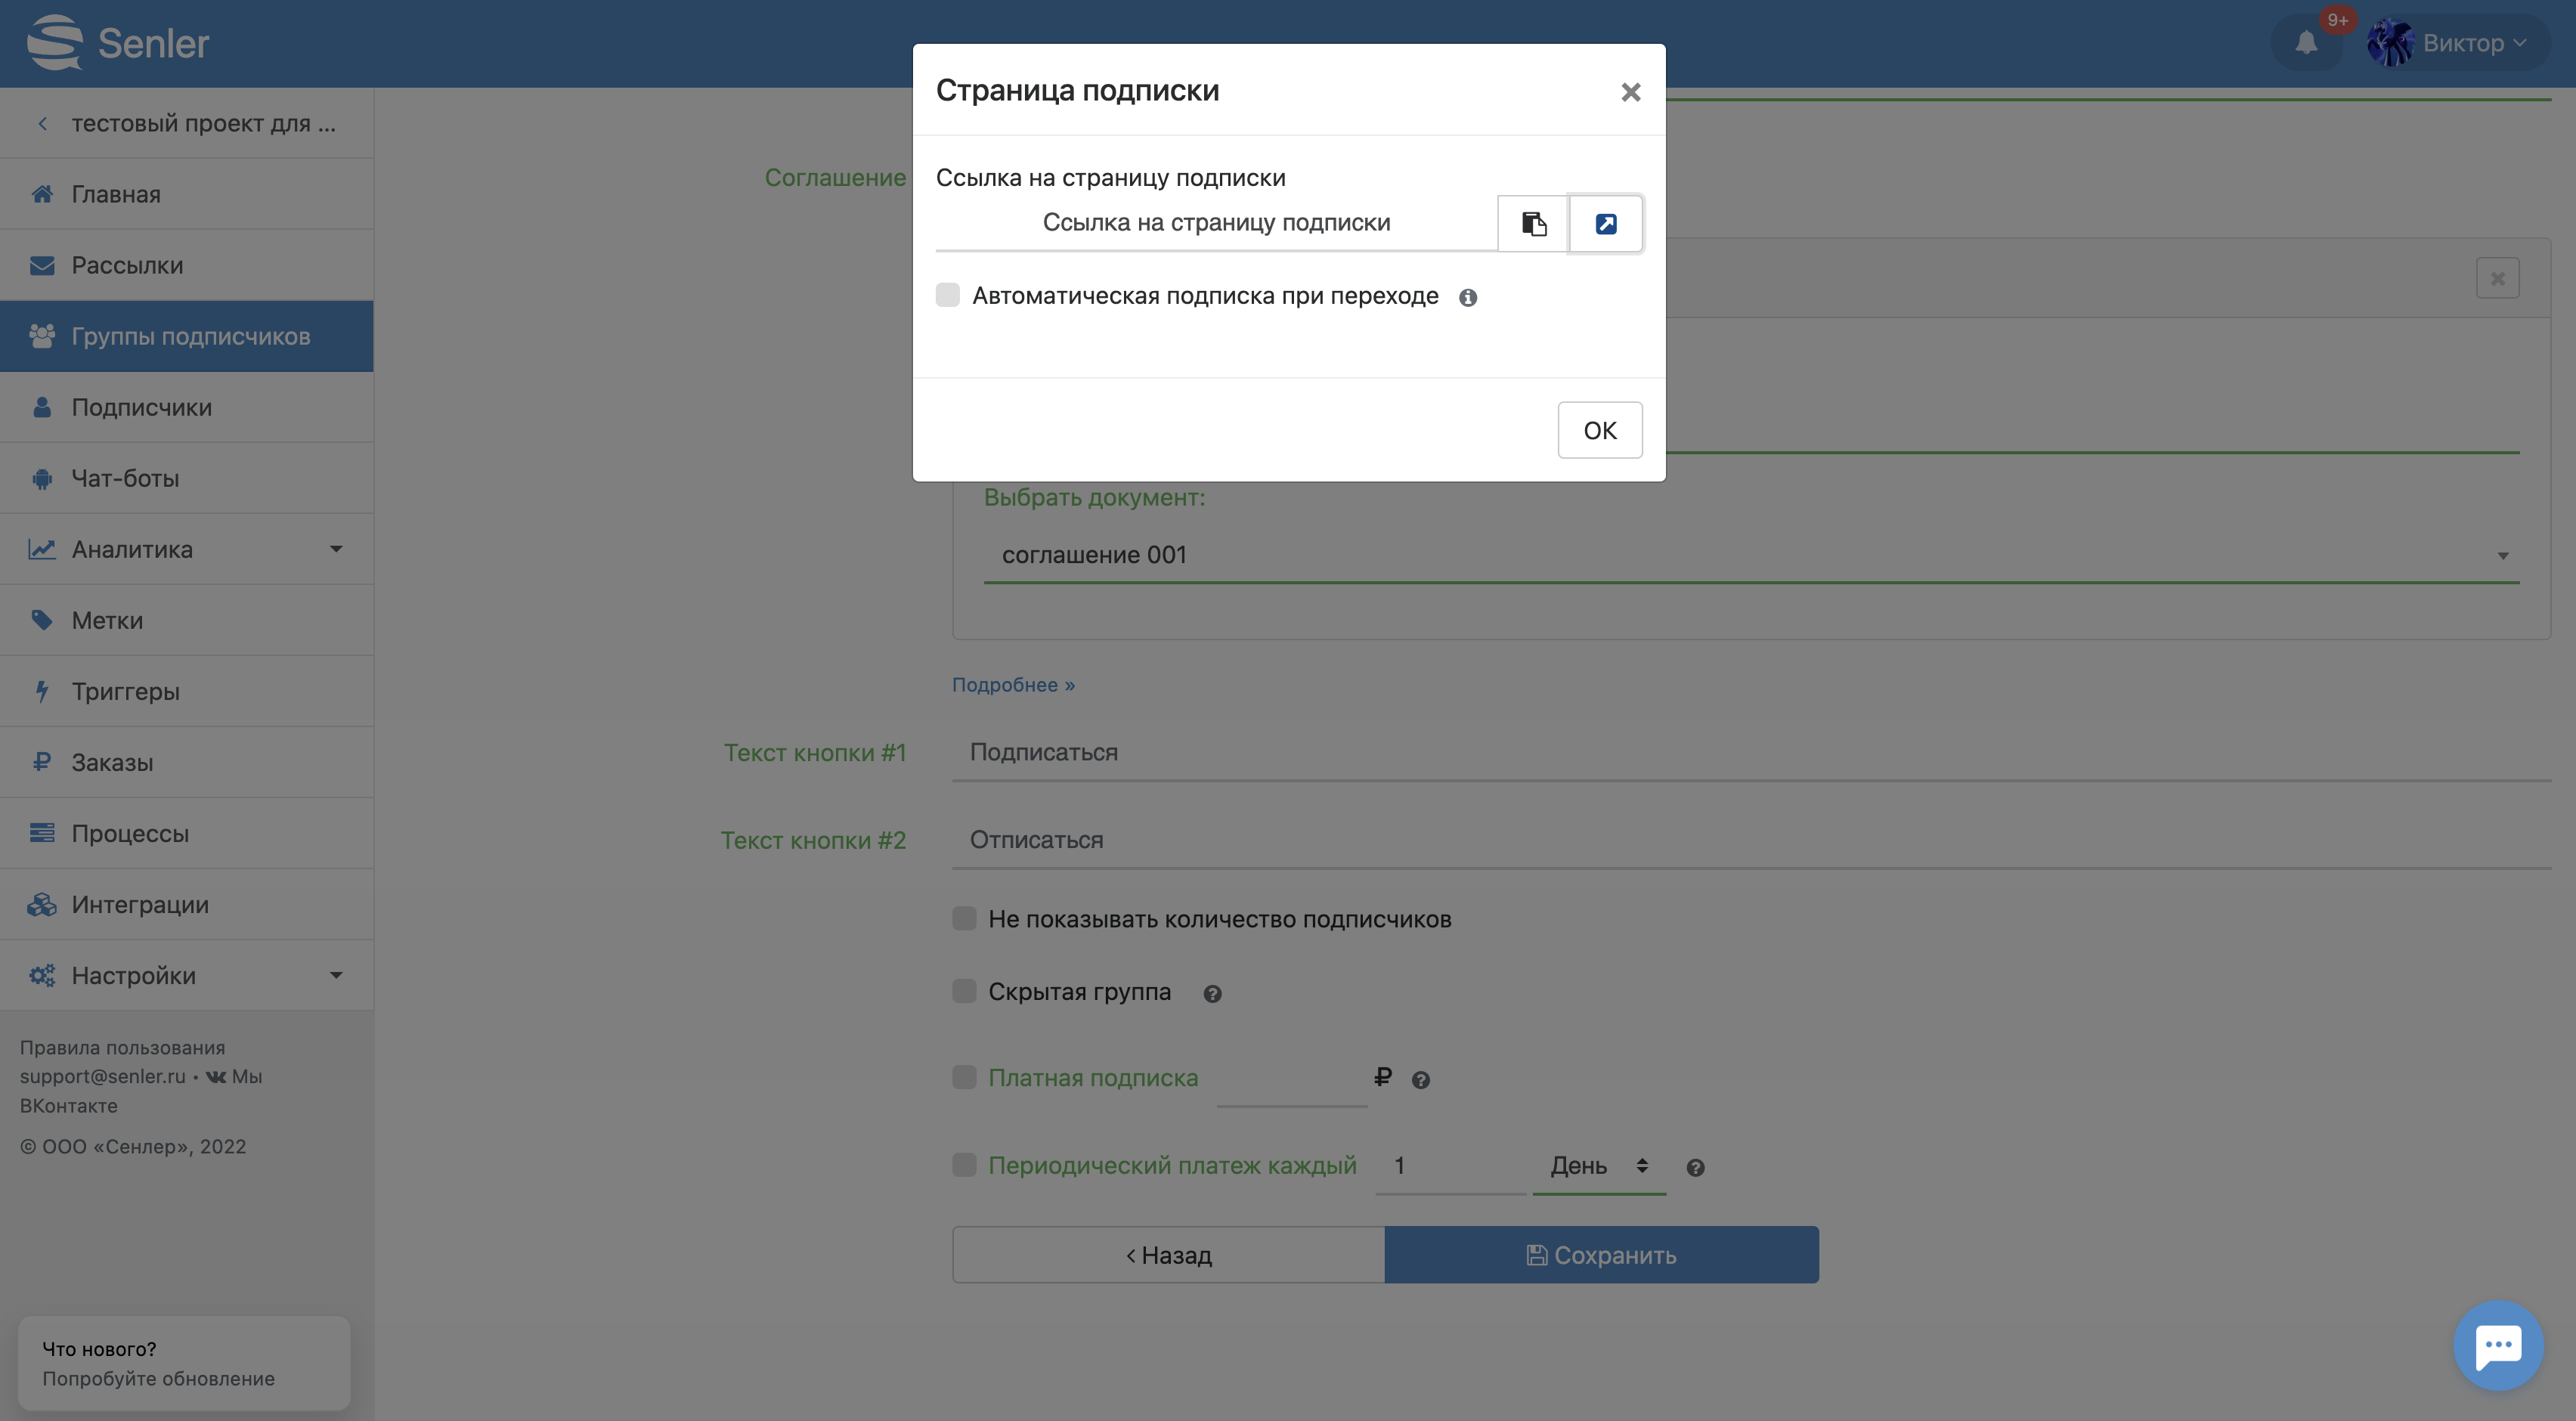The width and height of the screenshot is (2576, 1421).
Task: Go to Чат-боты in sidebar
Action: point(125,478)
